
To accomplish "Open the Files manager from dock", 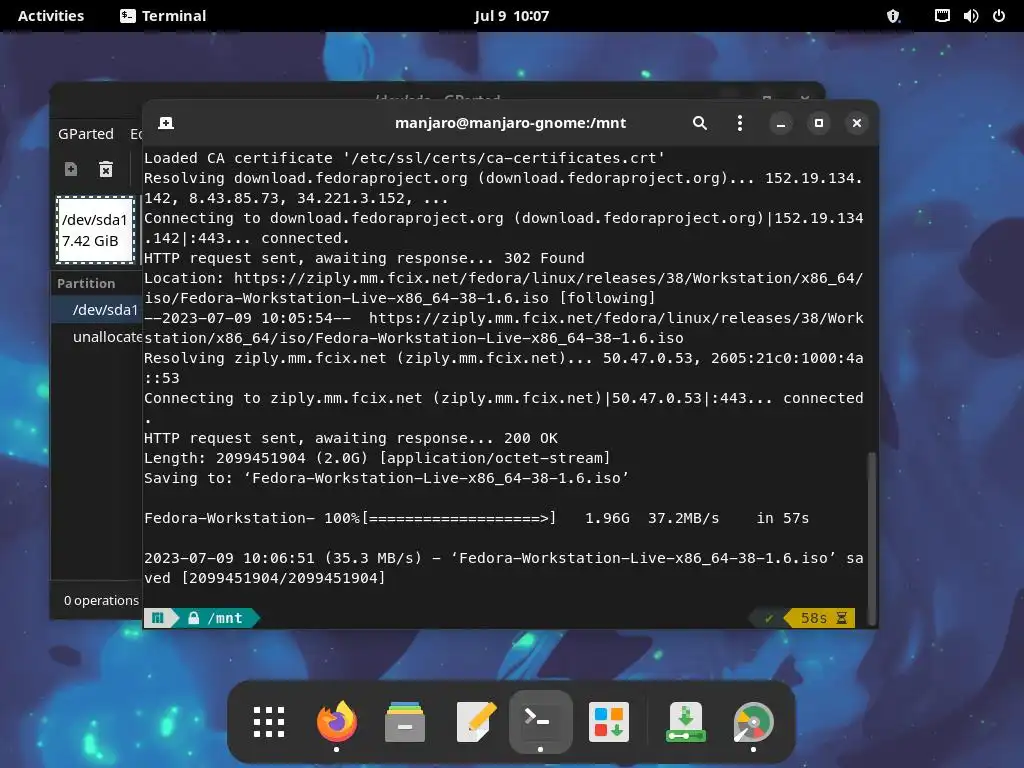I will coord(405,722).
